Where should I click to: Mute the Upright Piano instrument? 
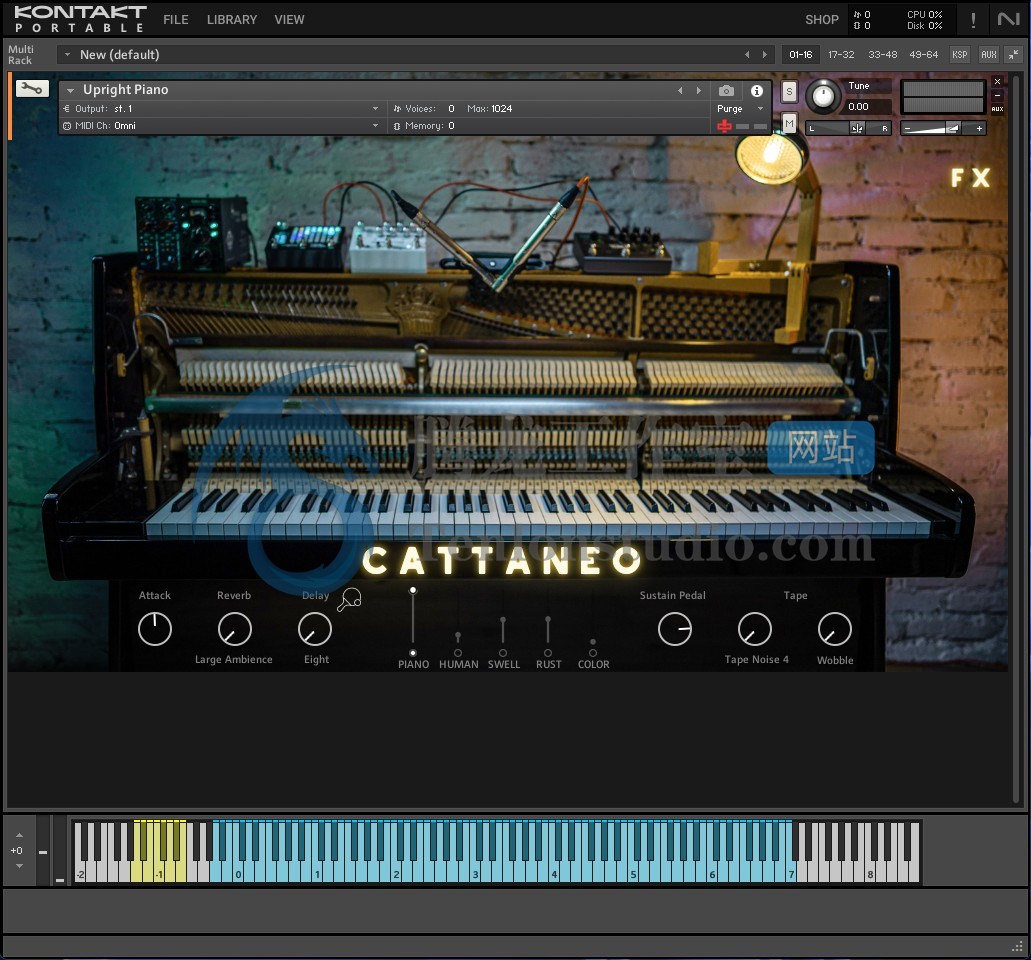(789, 123)
